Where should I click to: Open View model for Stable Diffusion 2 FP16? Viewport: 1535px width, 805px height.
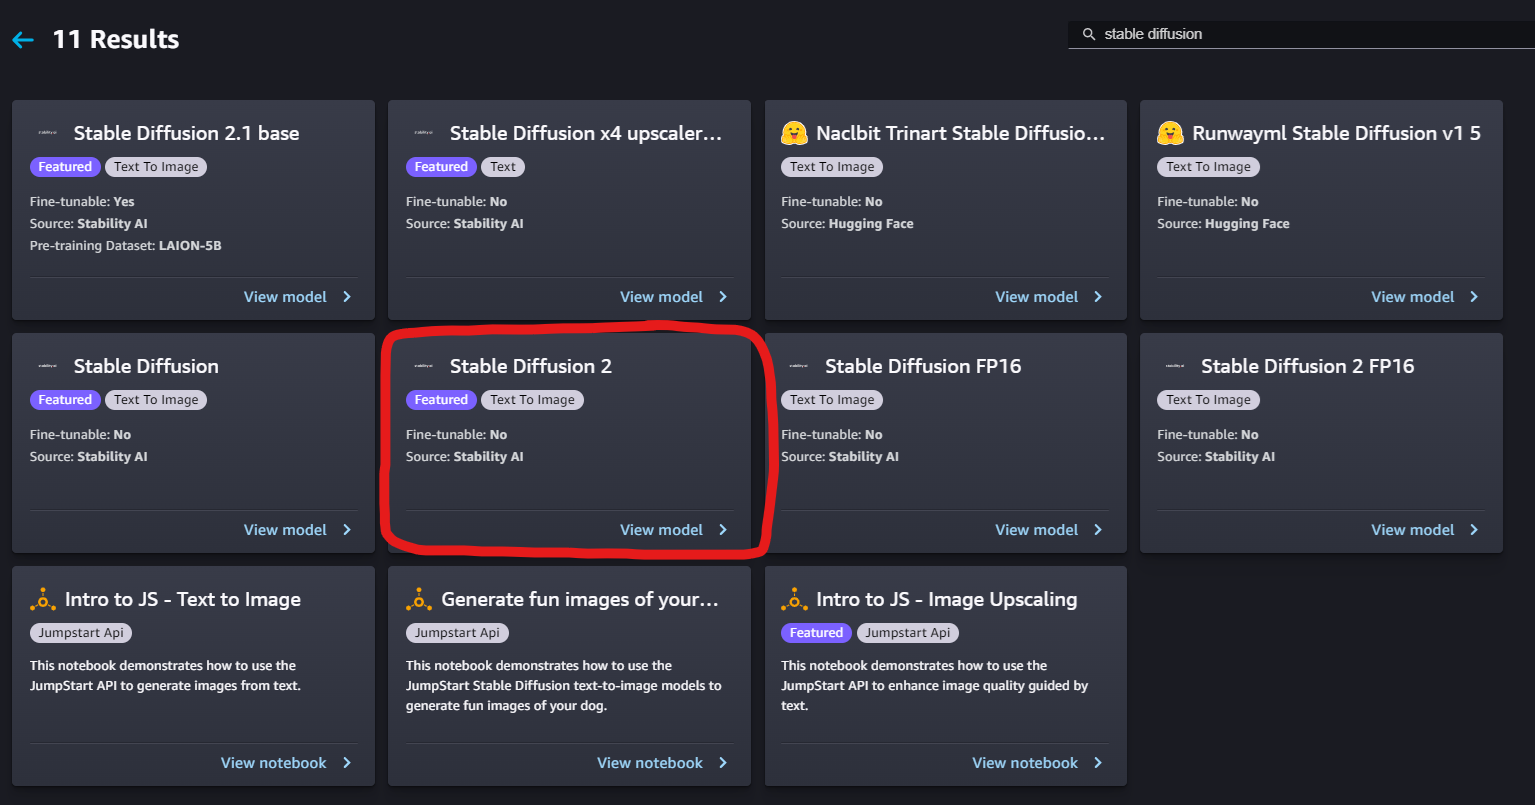pos(1412,530)
